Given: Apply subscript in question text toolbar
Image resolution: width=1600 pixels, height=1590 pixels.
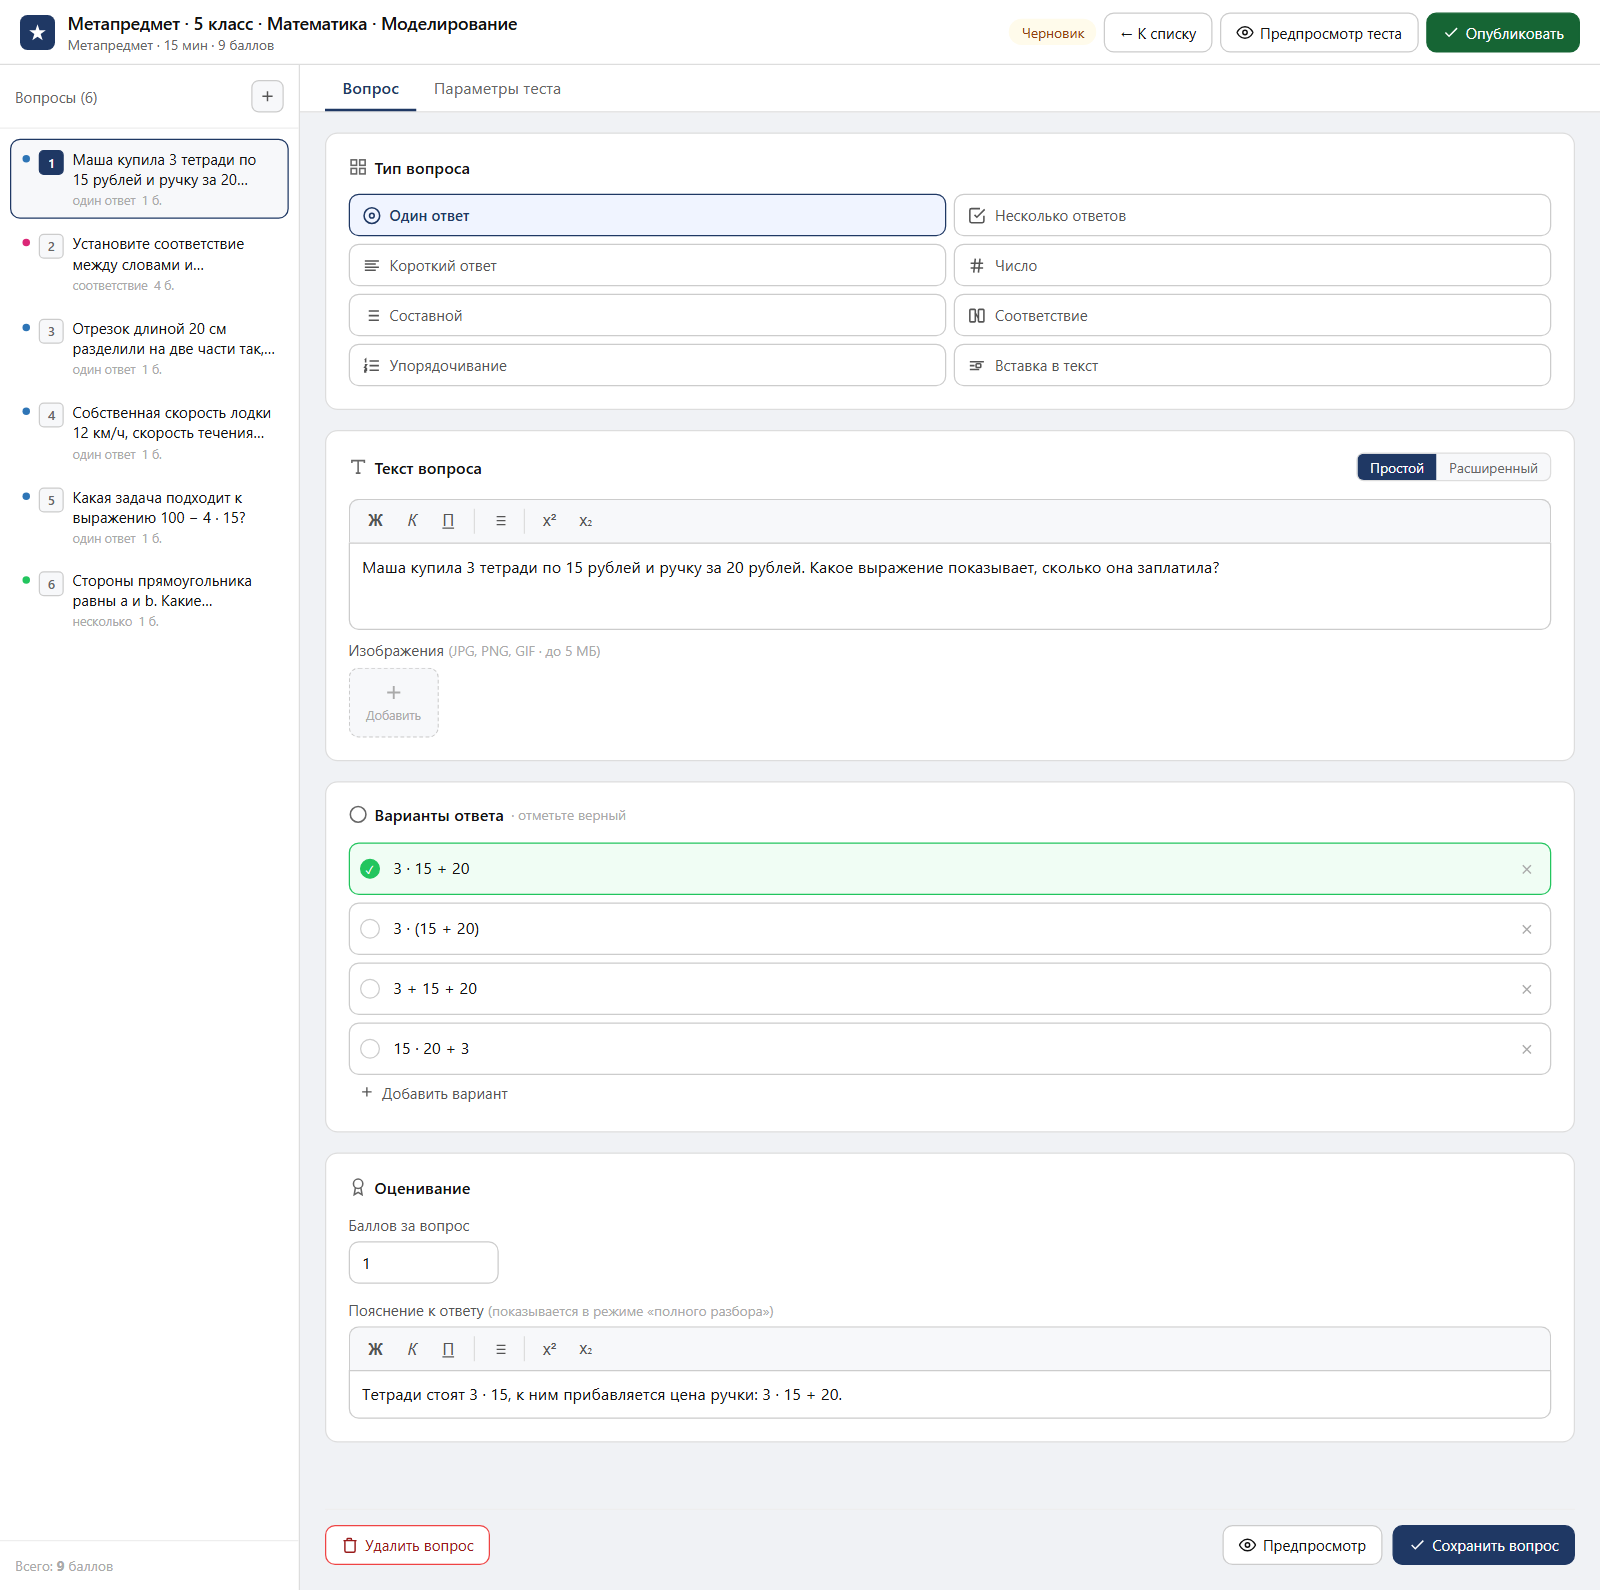Looking at the screenshot, I should (x=586, y=521).
